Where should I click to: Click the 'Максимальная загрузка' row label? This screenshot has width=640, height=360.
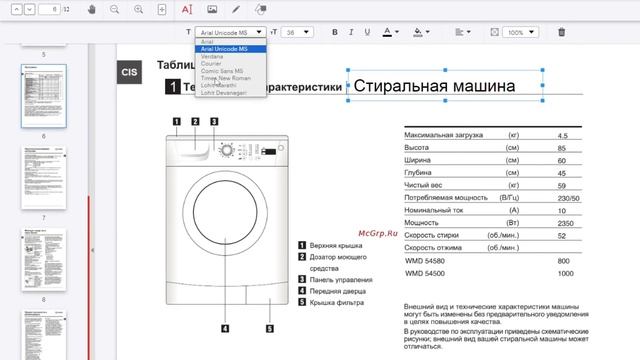443,135
